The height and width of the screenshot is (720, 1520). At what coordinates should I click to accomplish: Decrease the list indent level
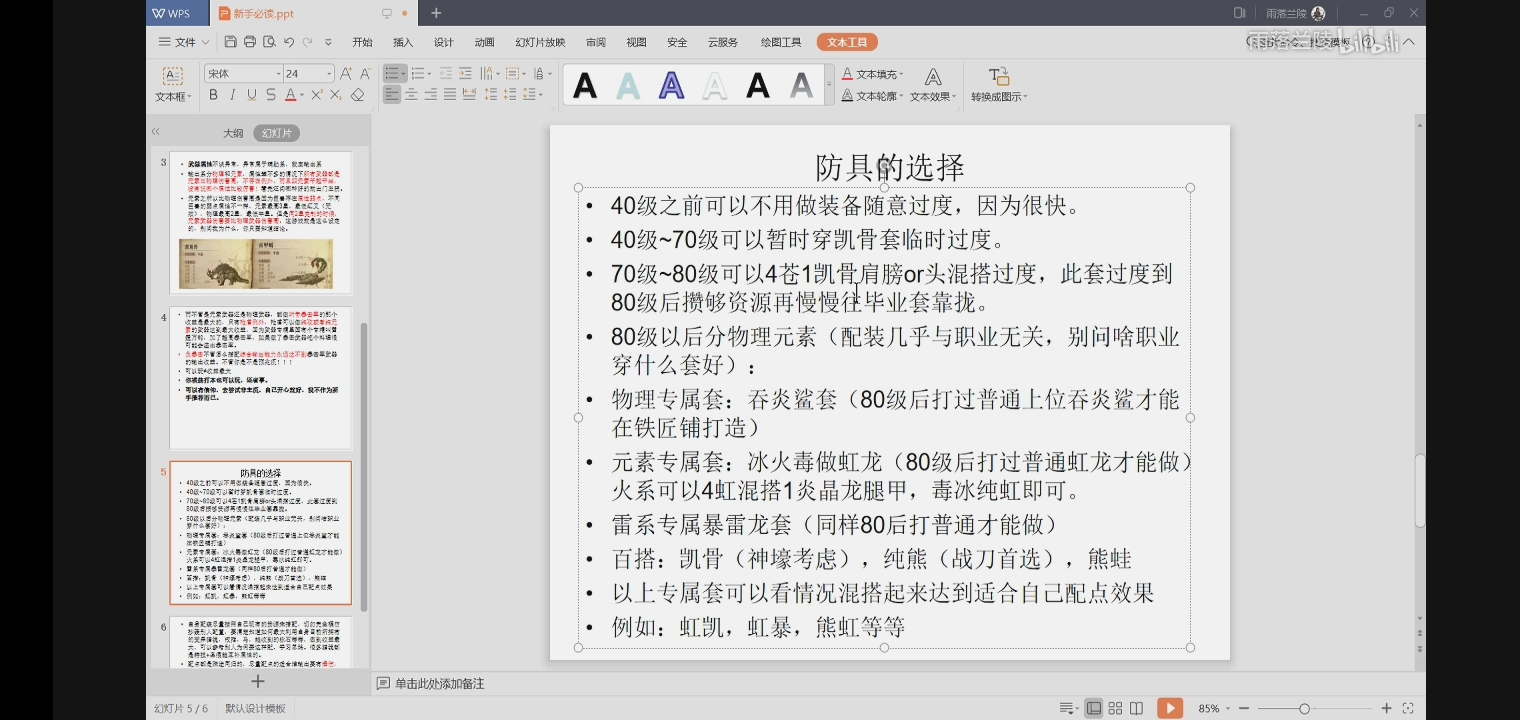(x=446, y=74)
